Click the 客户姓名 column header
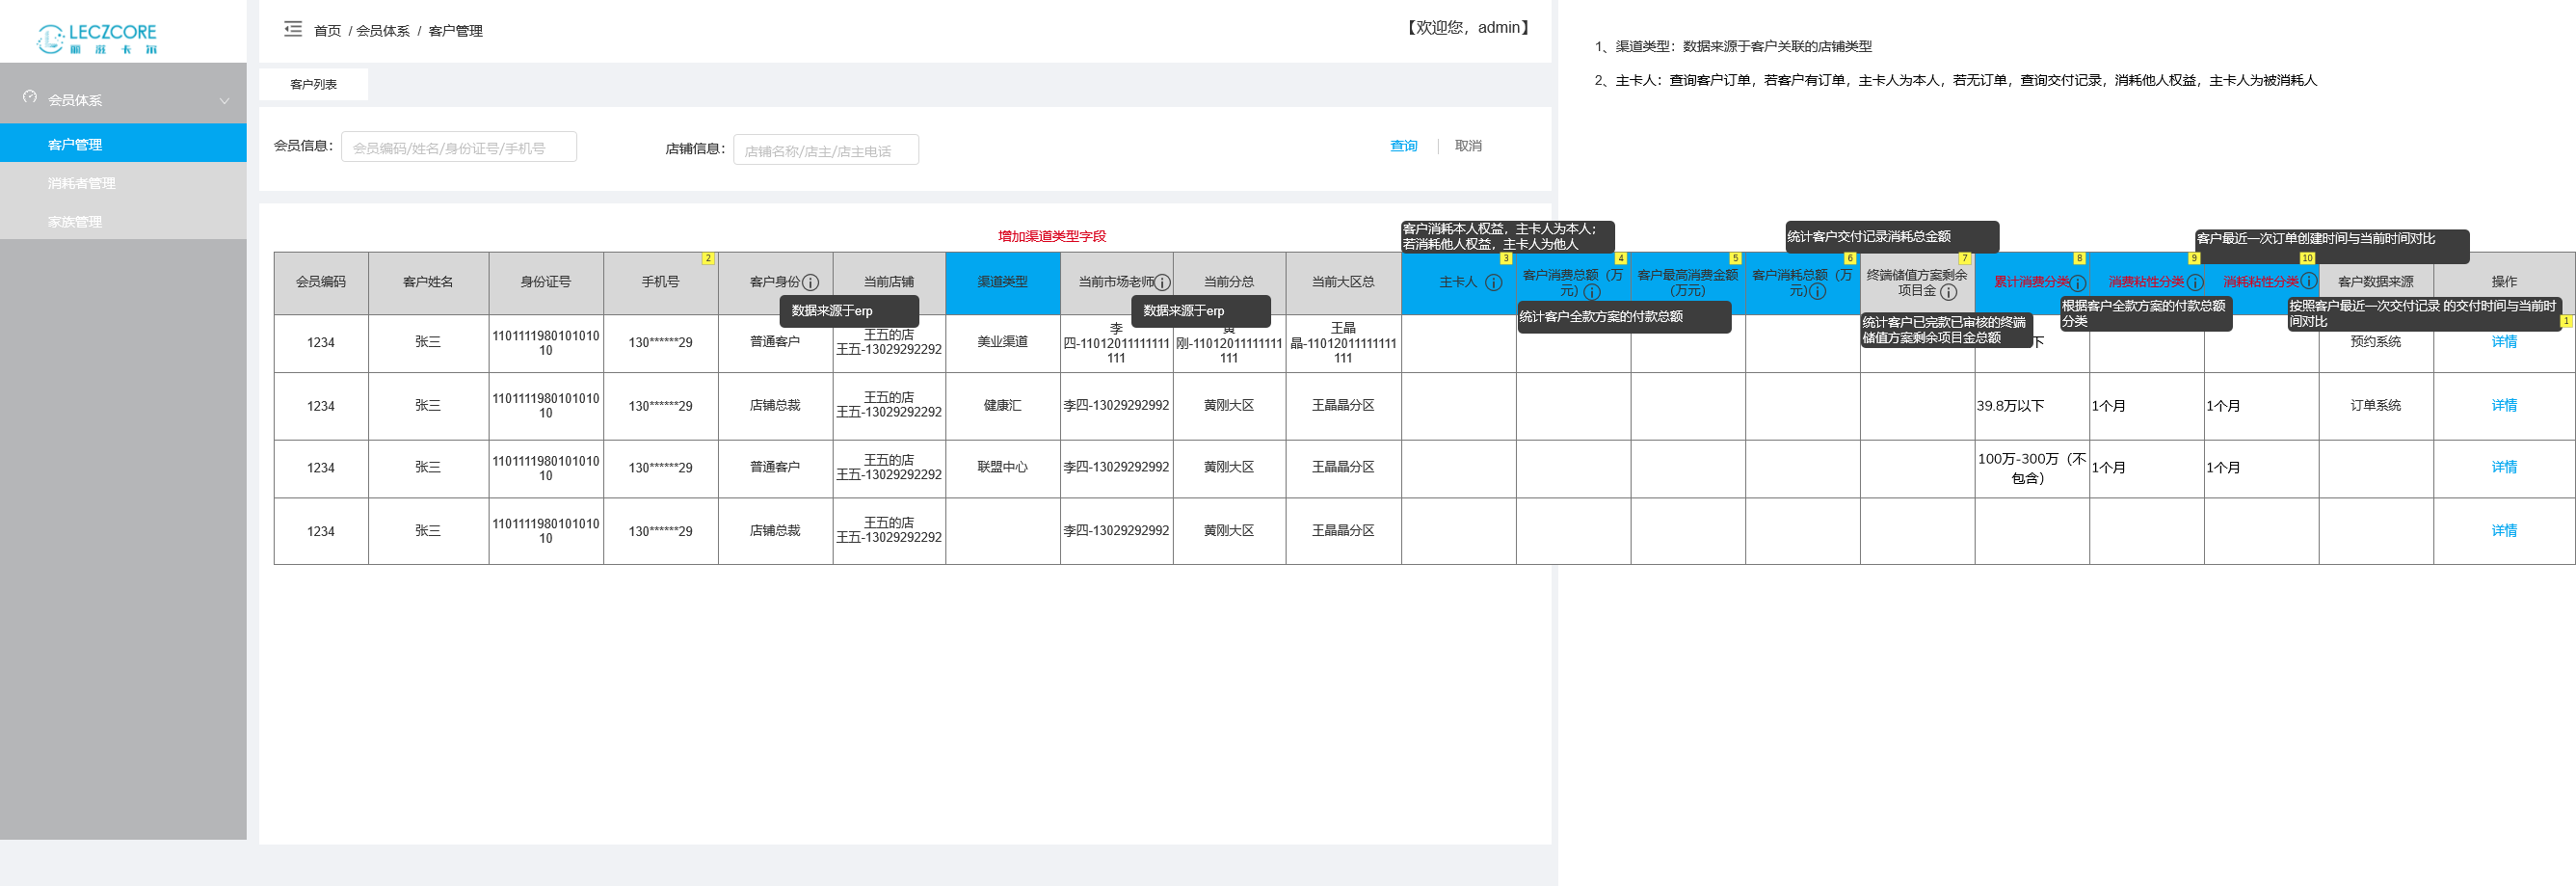The width and height of the screenshot is (2576, 886). 428,283
